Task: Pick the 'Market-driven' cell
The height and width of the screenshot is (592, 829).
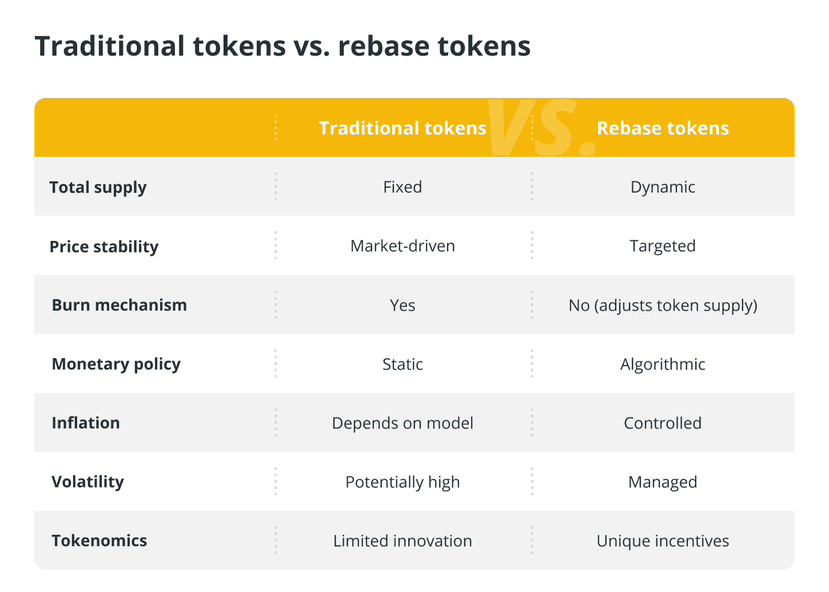Action: (x=402, y=246)
